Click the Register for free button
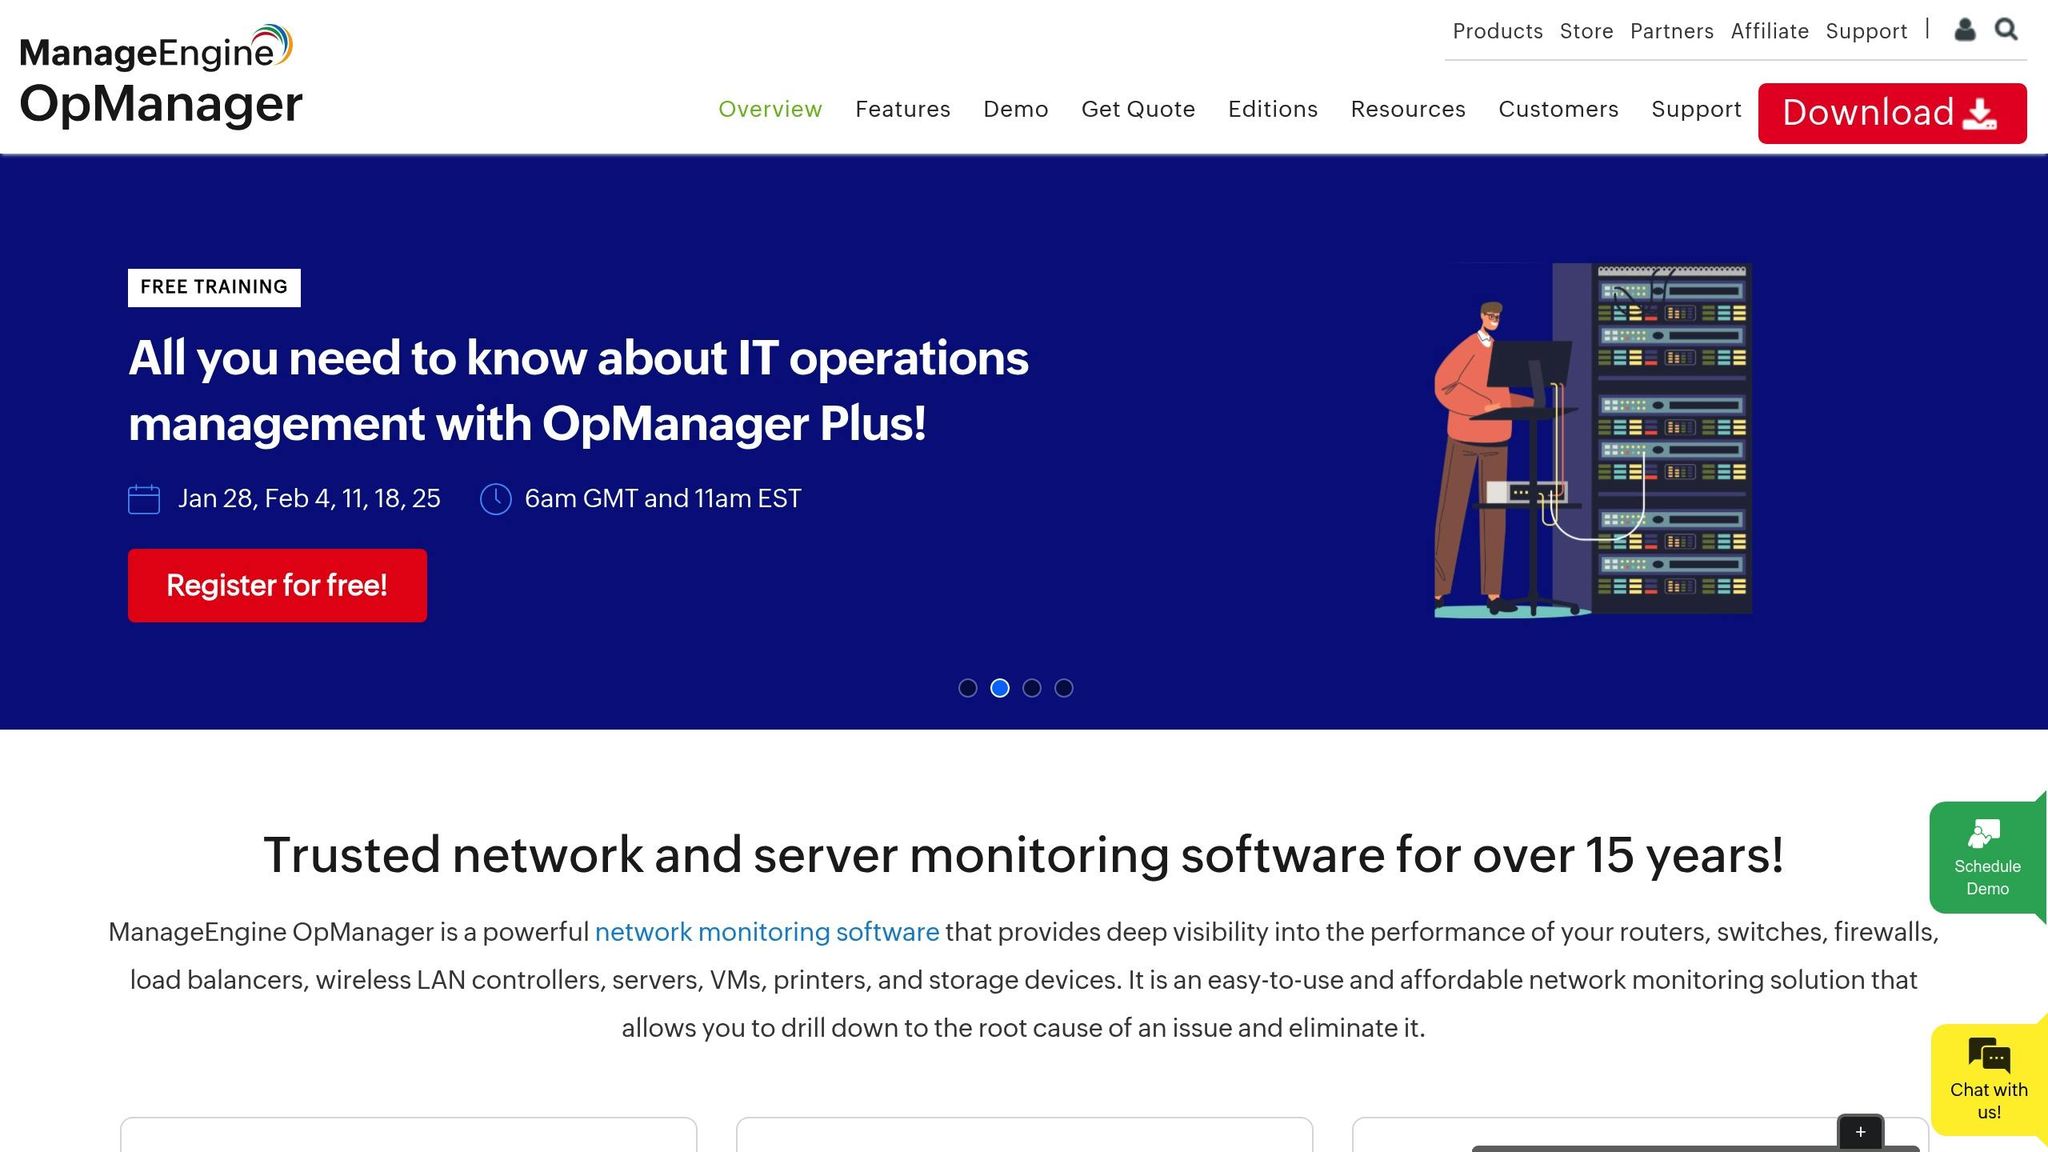The width and height of the screenshot is (2048, 1152). (277, 585)
